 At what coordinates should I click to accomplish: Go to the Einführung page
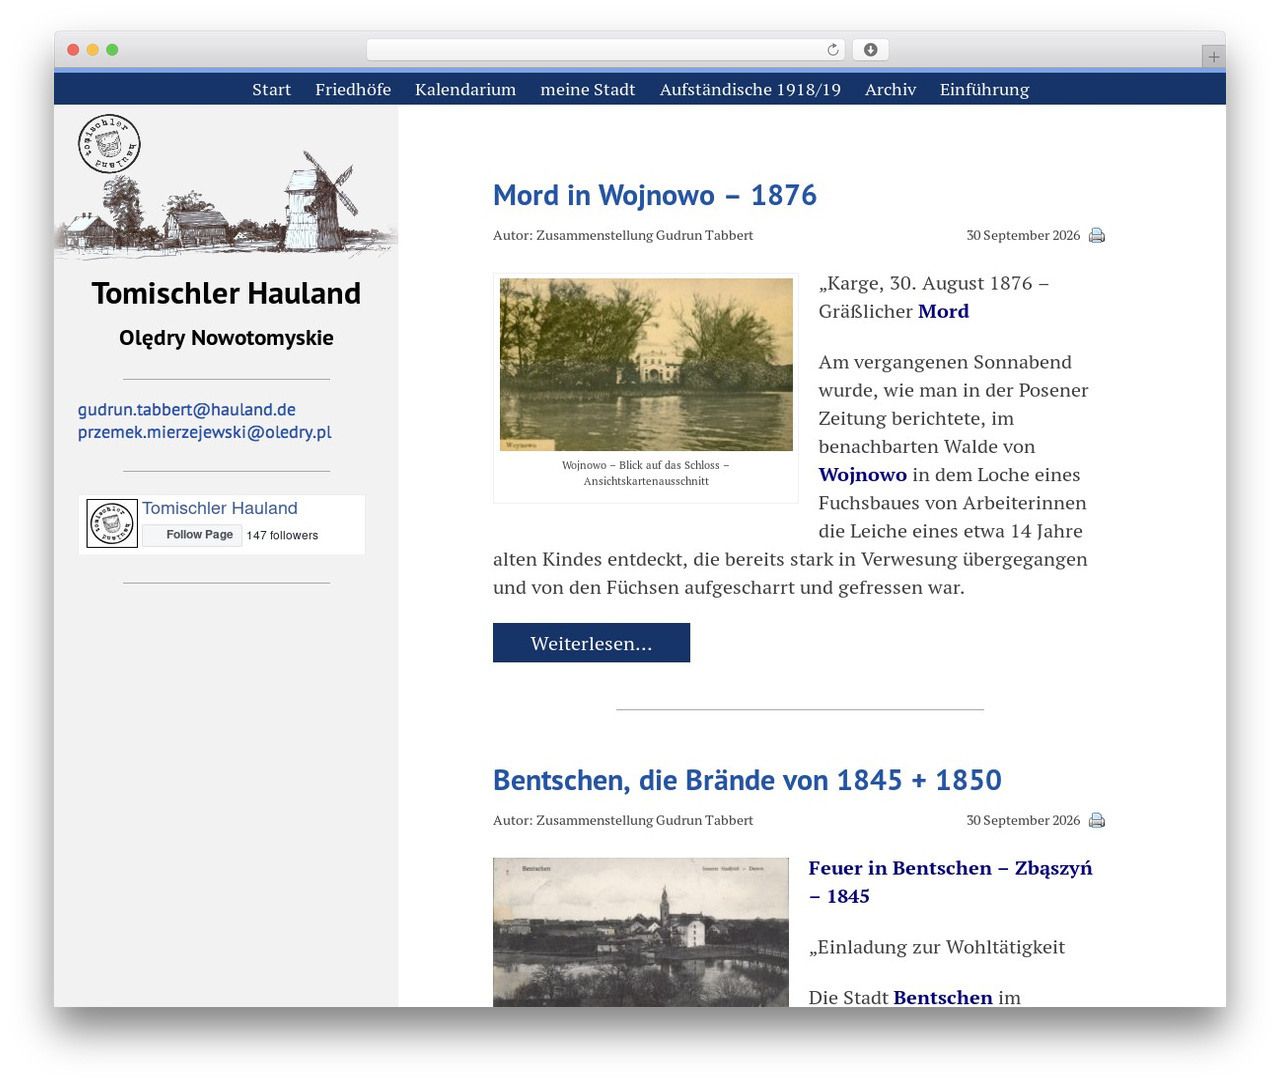[x=984, y=89]
